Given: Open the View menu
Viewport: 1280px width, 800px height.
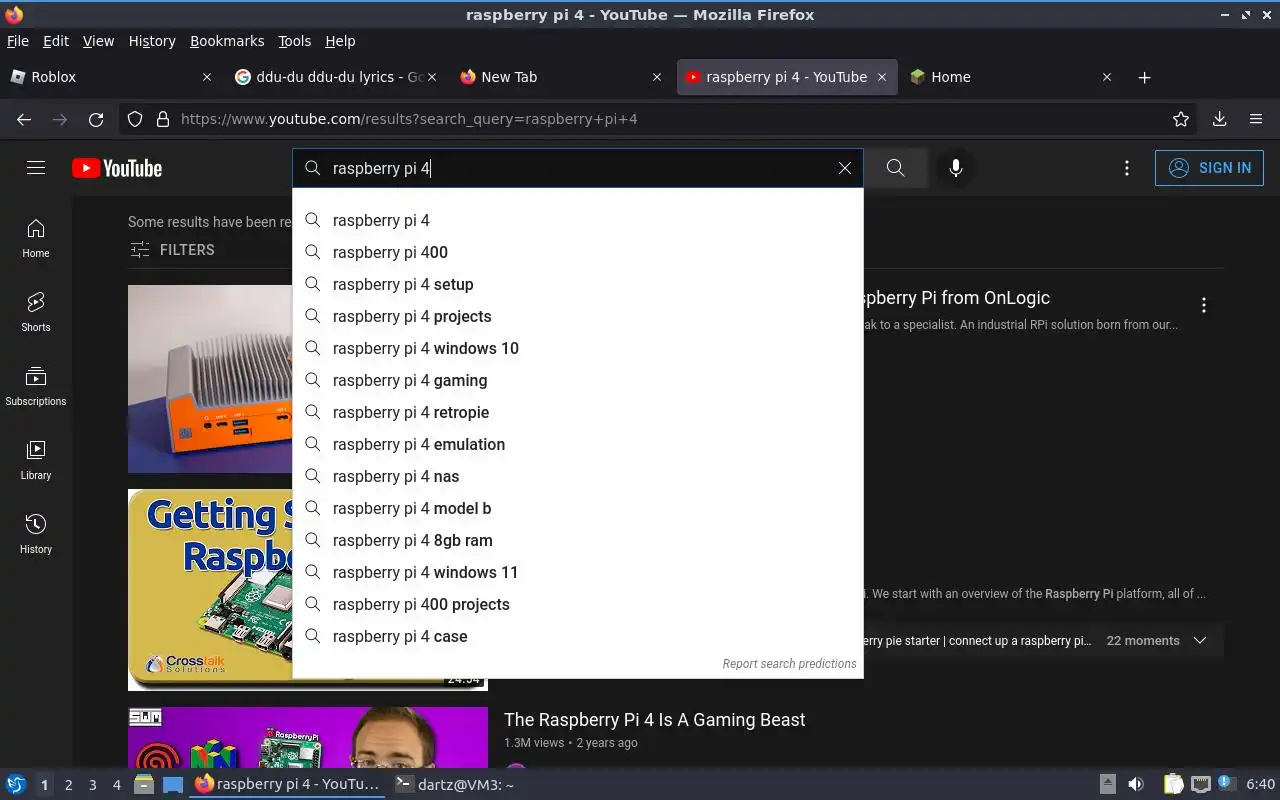Looking at the screenshot, I should point(98,41).
